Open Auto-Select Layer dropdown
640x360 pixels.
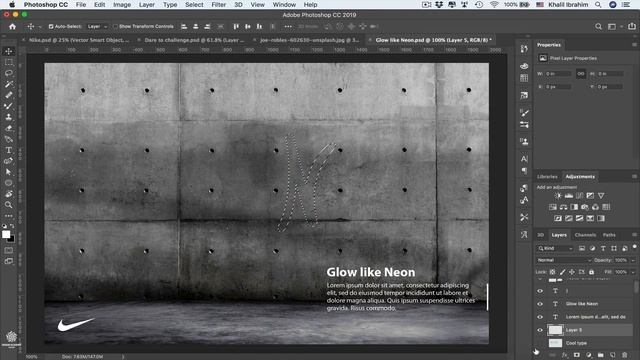(97, 27)
